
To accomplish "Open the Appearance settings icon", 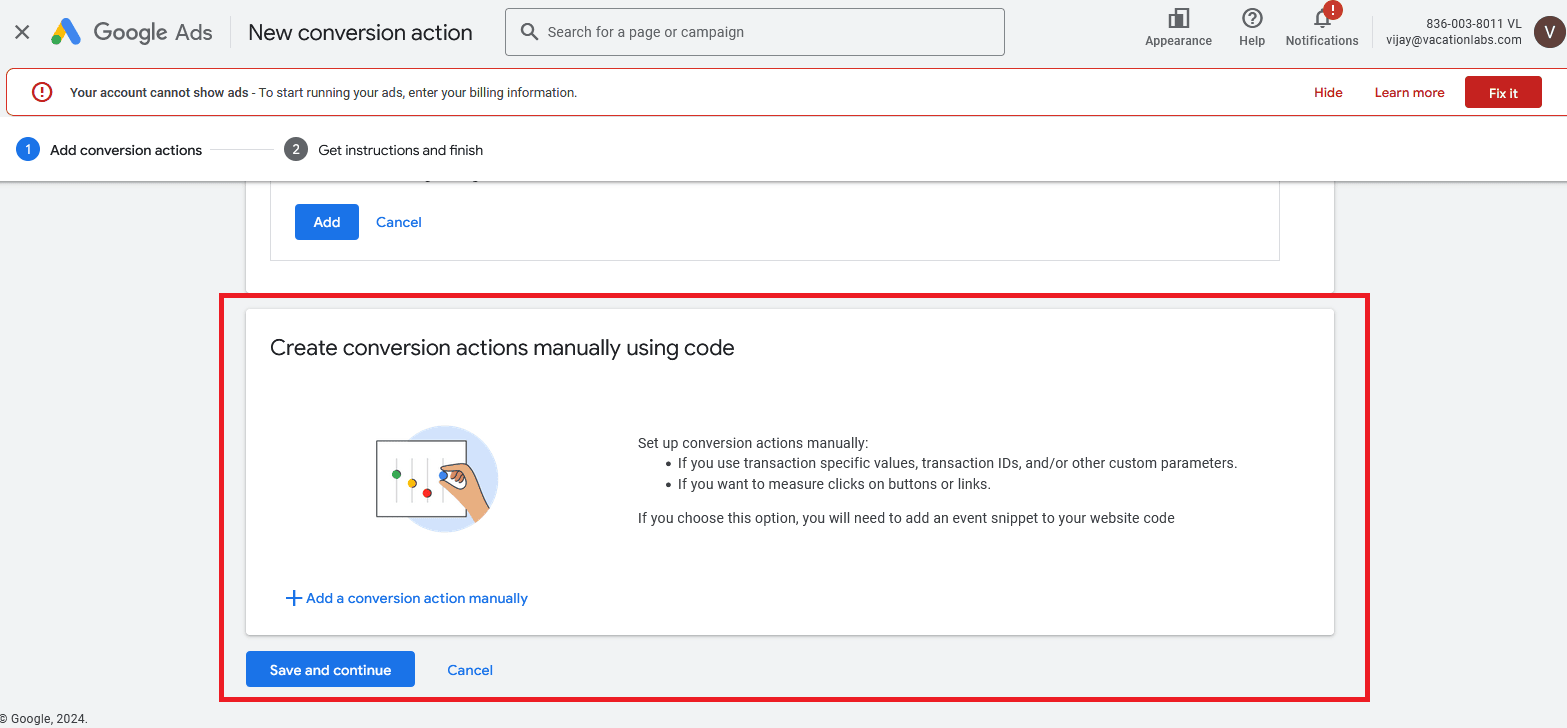I will (x=1178, y=19).
